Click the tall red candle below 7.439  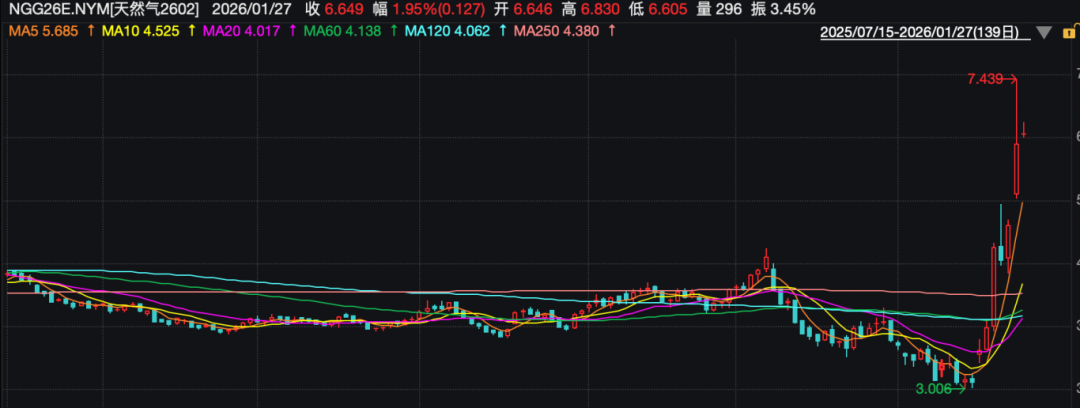(x=1016, y=168)
